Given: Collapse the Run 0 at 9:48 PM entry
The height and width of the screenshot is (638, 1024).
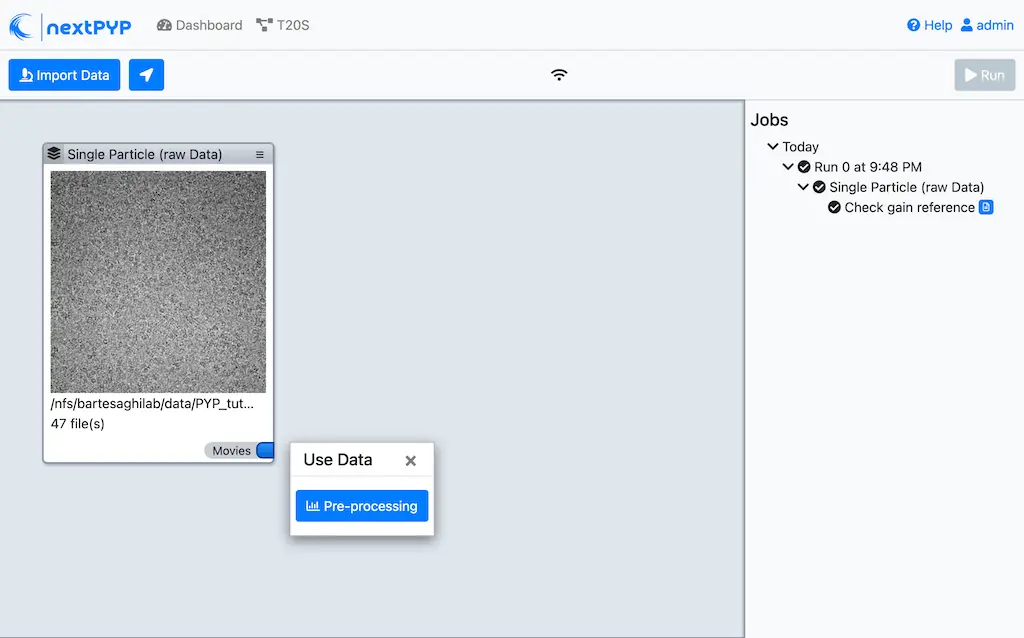Looking at the screenshot, I should coord(788,166).
